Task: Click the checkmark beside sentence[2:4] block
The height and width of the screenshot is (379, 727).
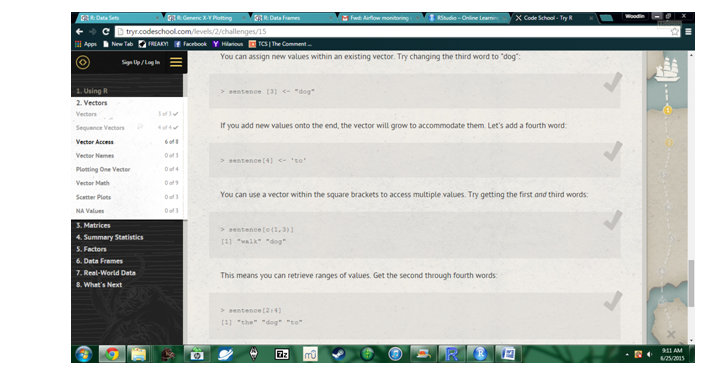Action: [612, 301]
